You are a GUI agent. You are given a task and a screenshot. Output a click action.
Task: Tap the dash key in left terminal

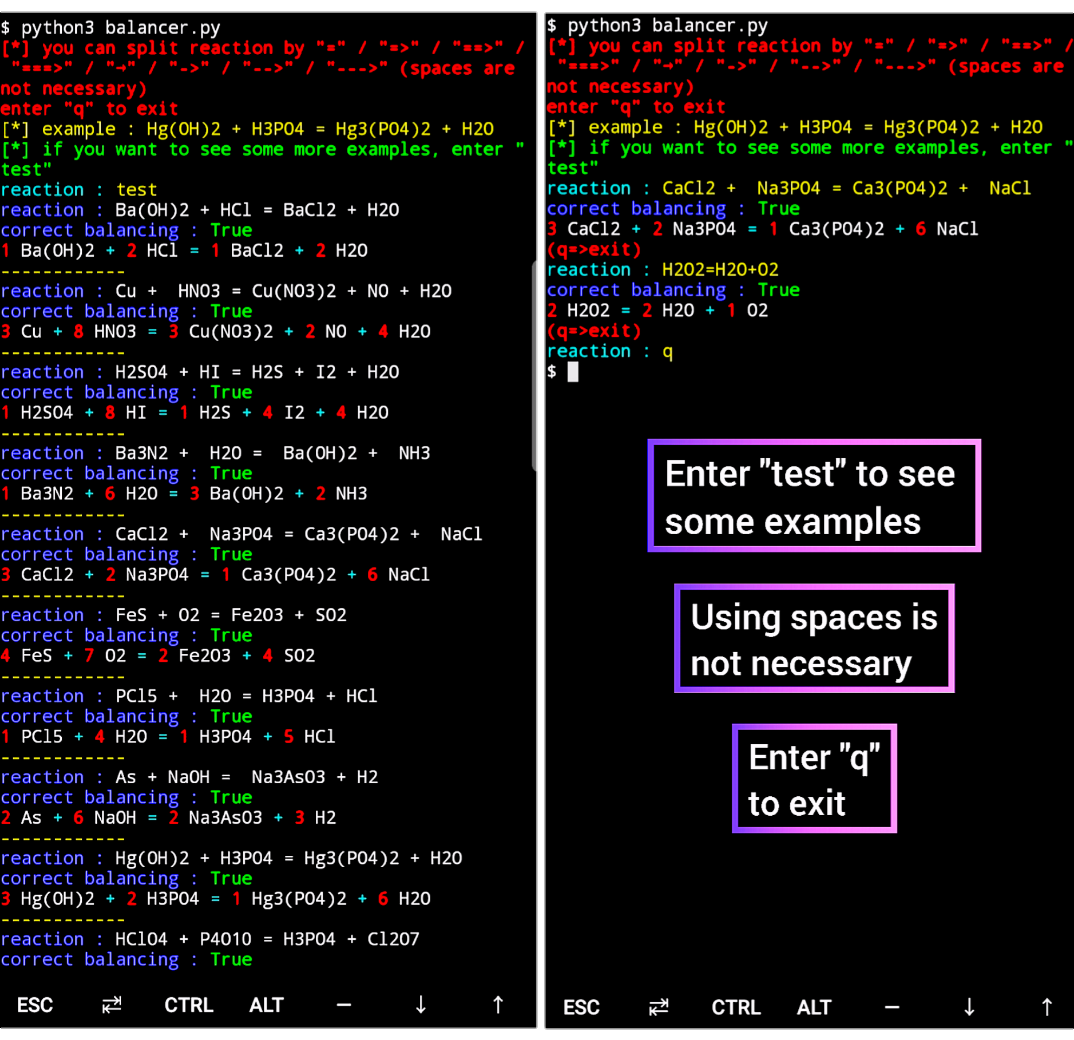point(344,1005)
